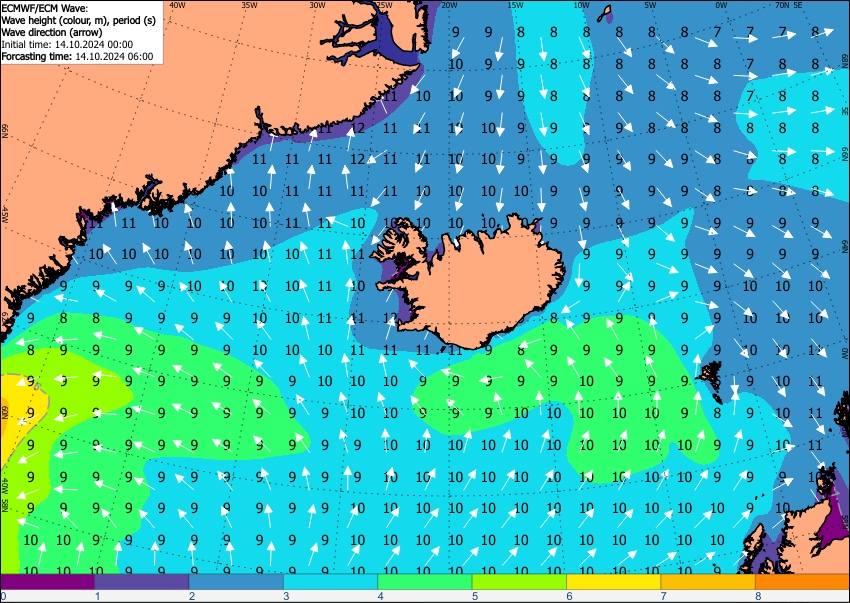The width and height of the screenshot is (850, 603).
Task: Select the 30W longitude label at top
Action: [317, 5]
